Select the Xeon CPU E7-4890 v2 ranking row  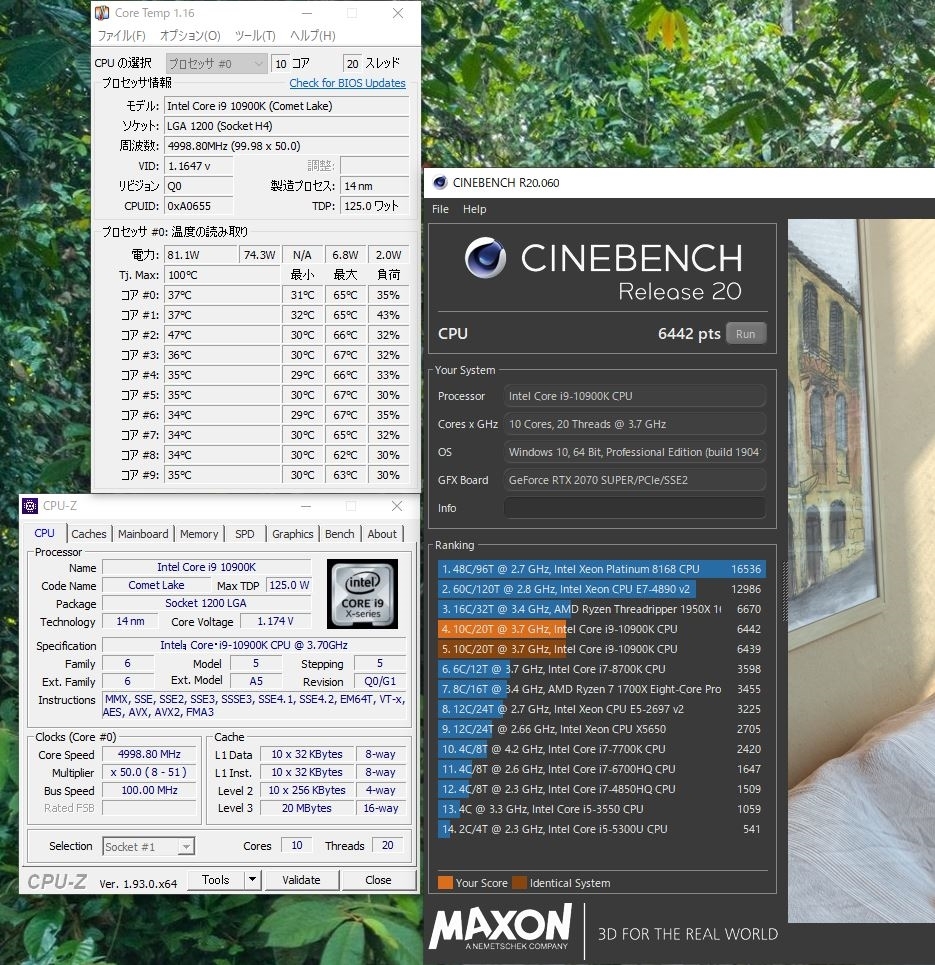601,589
